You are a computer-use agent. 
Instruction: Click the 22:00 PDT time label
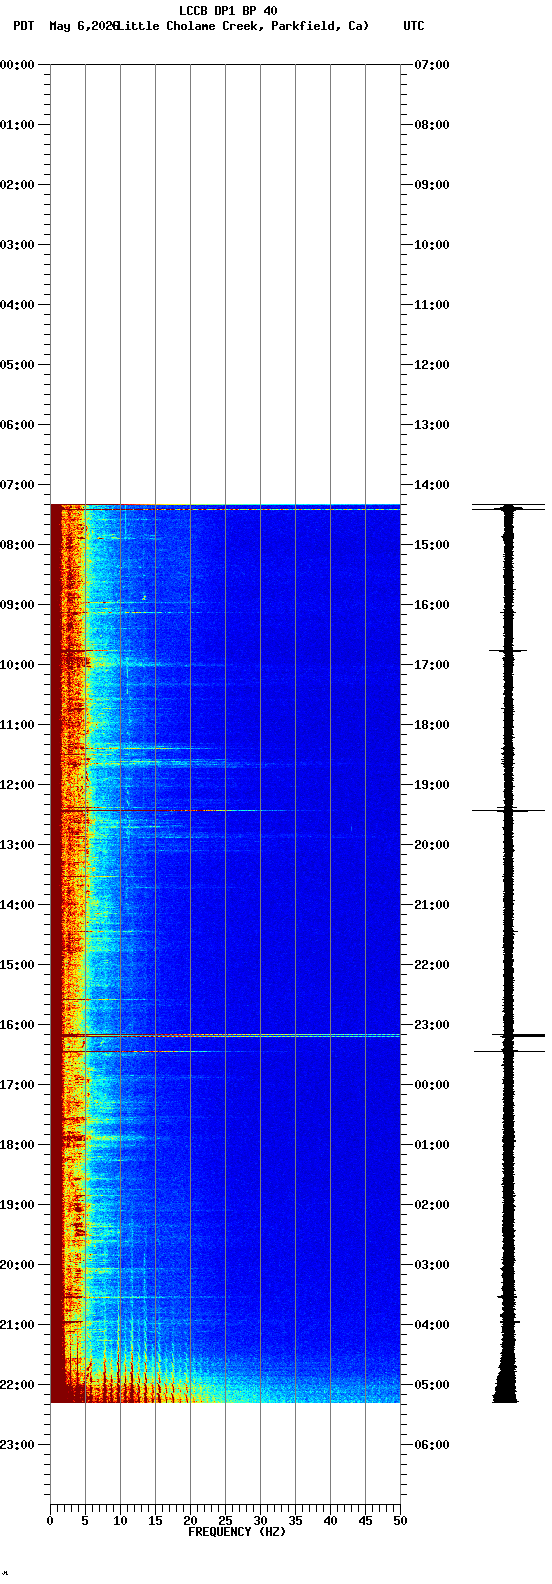[x=17, y=1385]
